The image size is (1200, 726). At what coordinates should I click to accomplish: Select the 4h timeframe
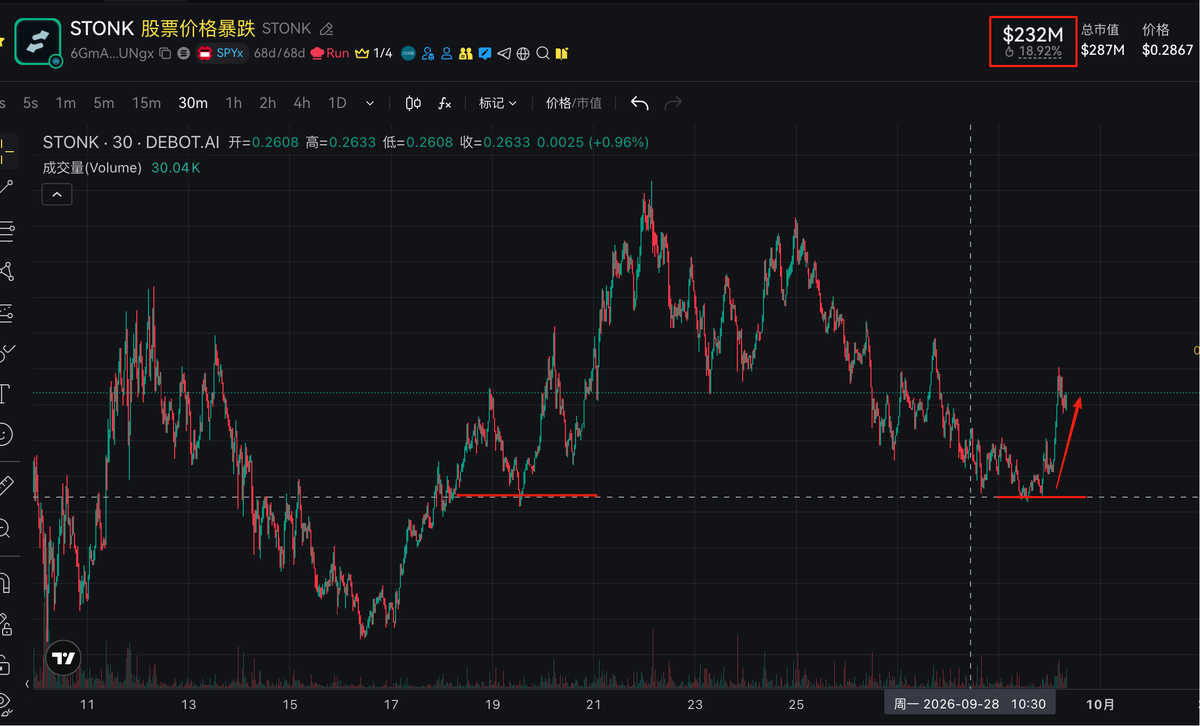[x=301, y=103]
